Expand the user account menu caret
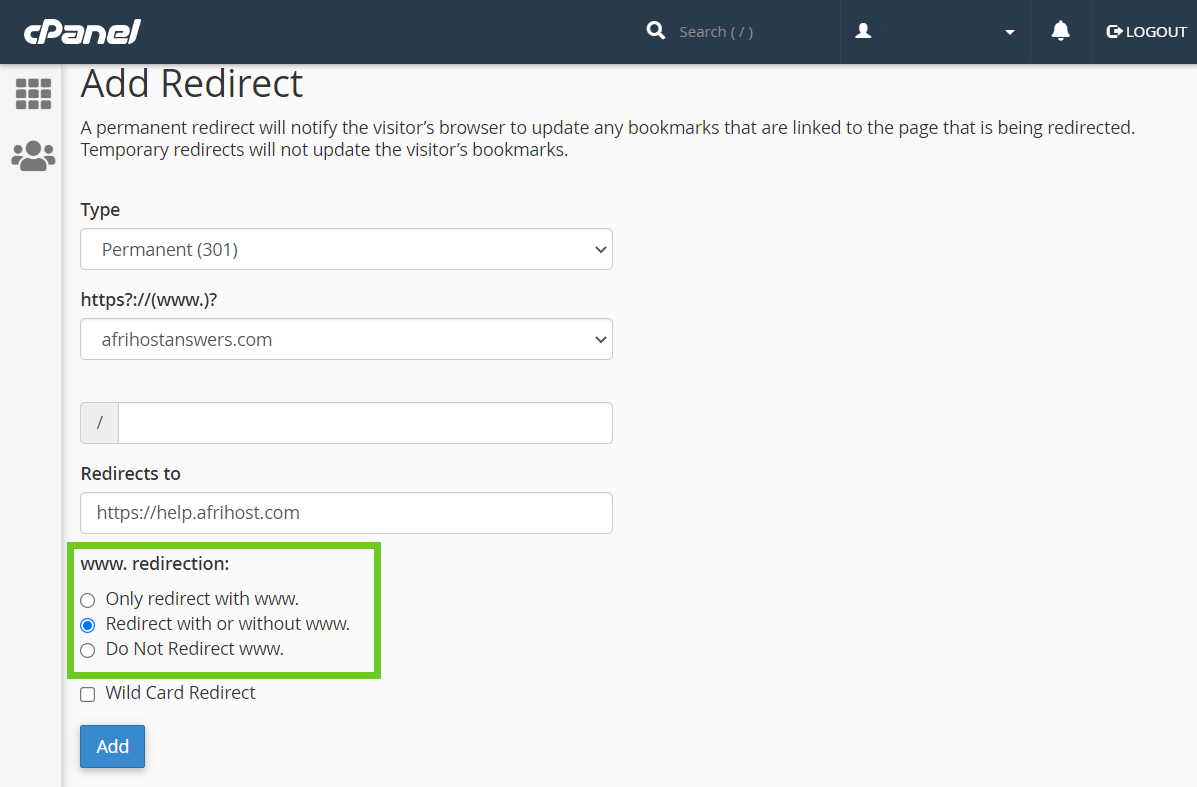This screenshot has height=787, width=1197. tap(1009, 32)
